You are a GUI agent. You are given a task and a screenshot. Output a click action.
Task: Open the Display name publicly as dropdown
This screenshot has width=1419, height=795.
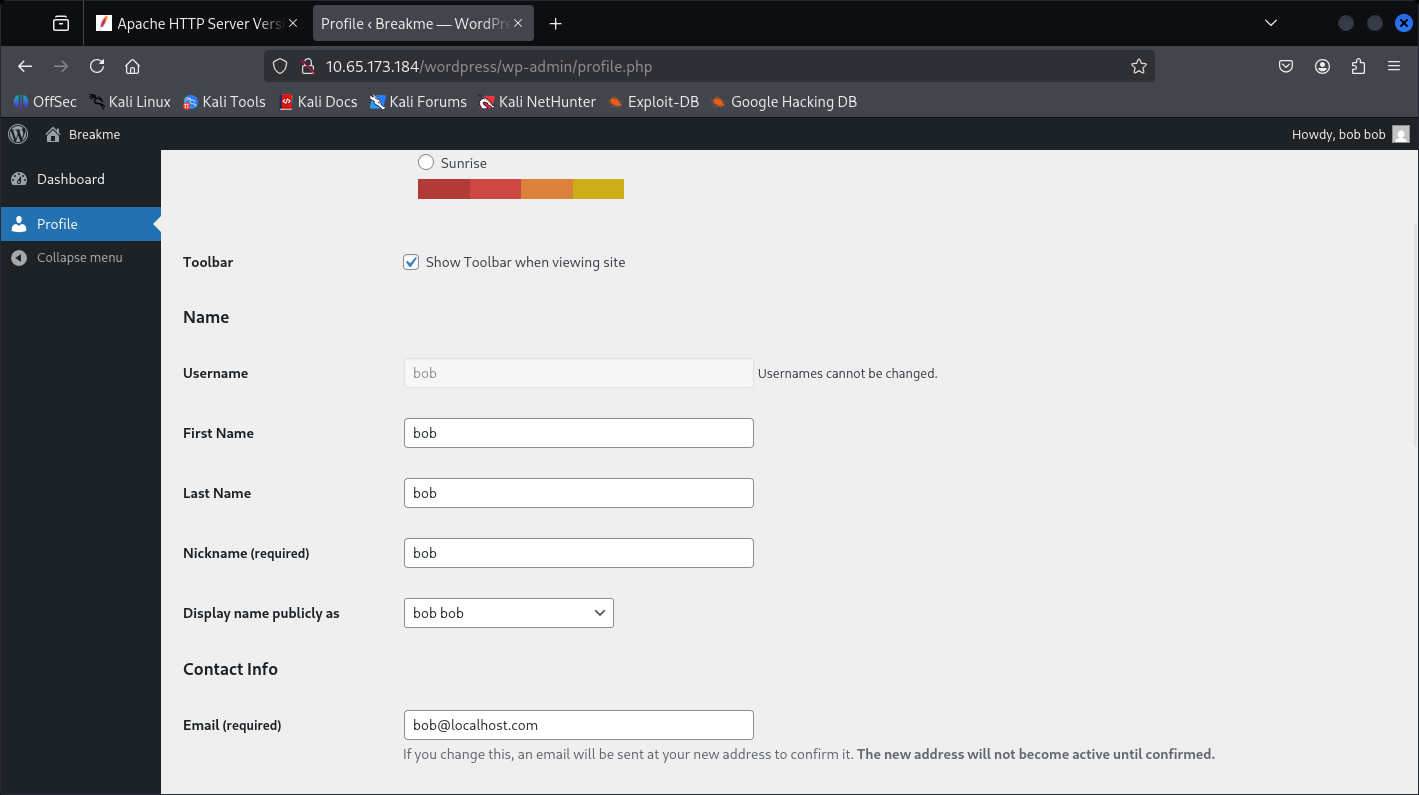point(509,613)
